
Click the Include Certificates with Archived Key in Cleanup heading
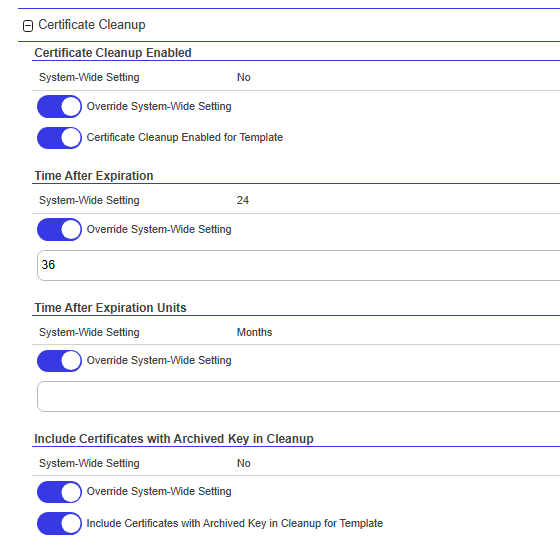[x=174, y=439]
